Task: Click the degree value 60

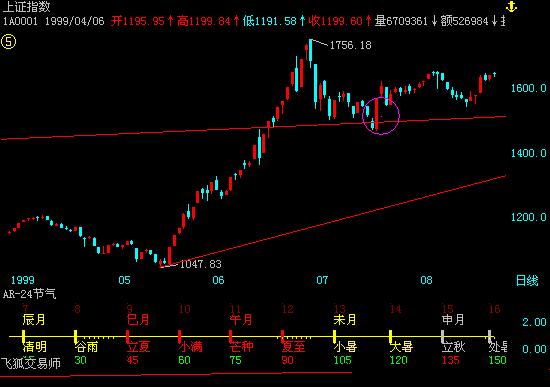Action: (x=184, y=360)
